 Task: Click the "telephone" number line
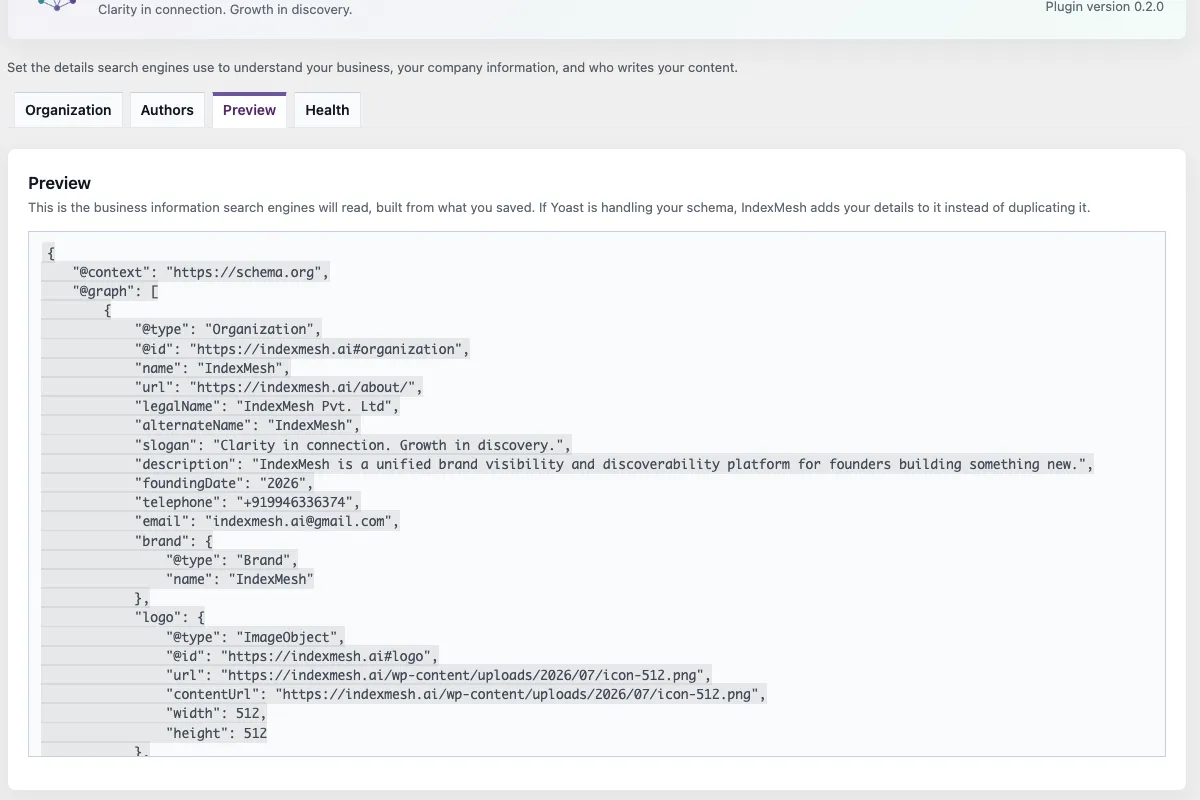coord(247,502)
